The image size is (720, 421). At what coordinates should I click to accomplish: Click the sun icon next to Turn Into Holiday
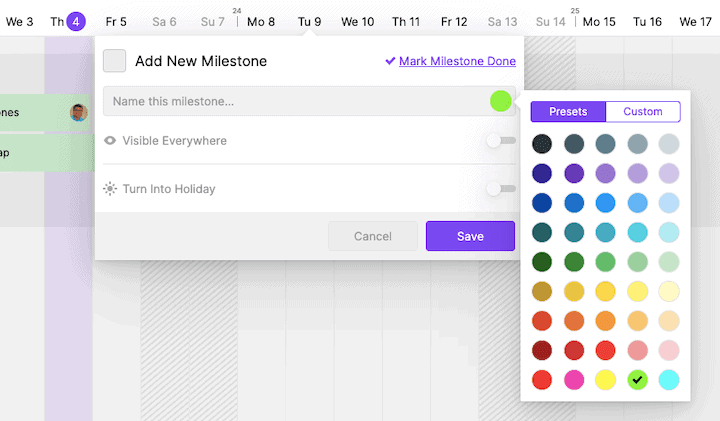pyautogui.click(x=110, y=189)
